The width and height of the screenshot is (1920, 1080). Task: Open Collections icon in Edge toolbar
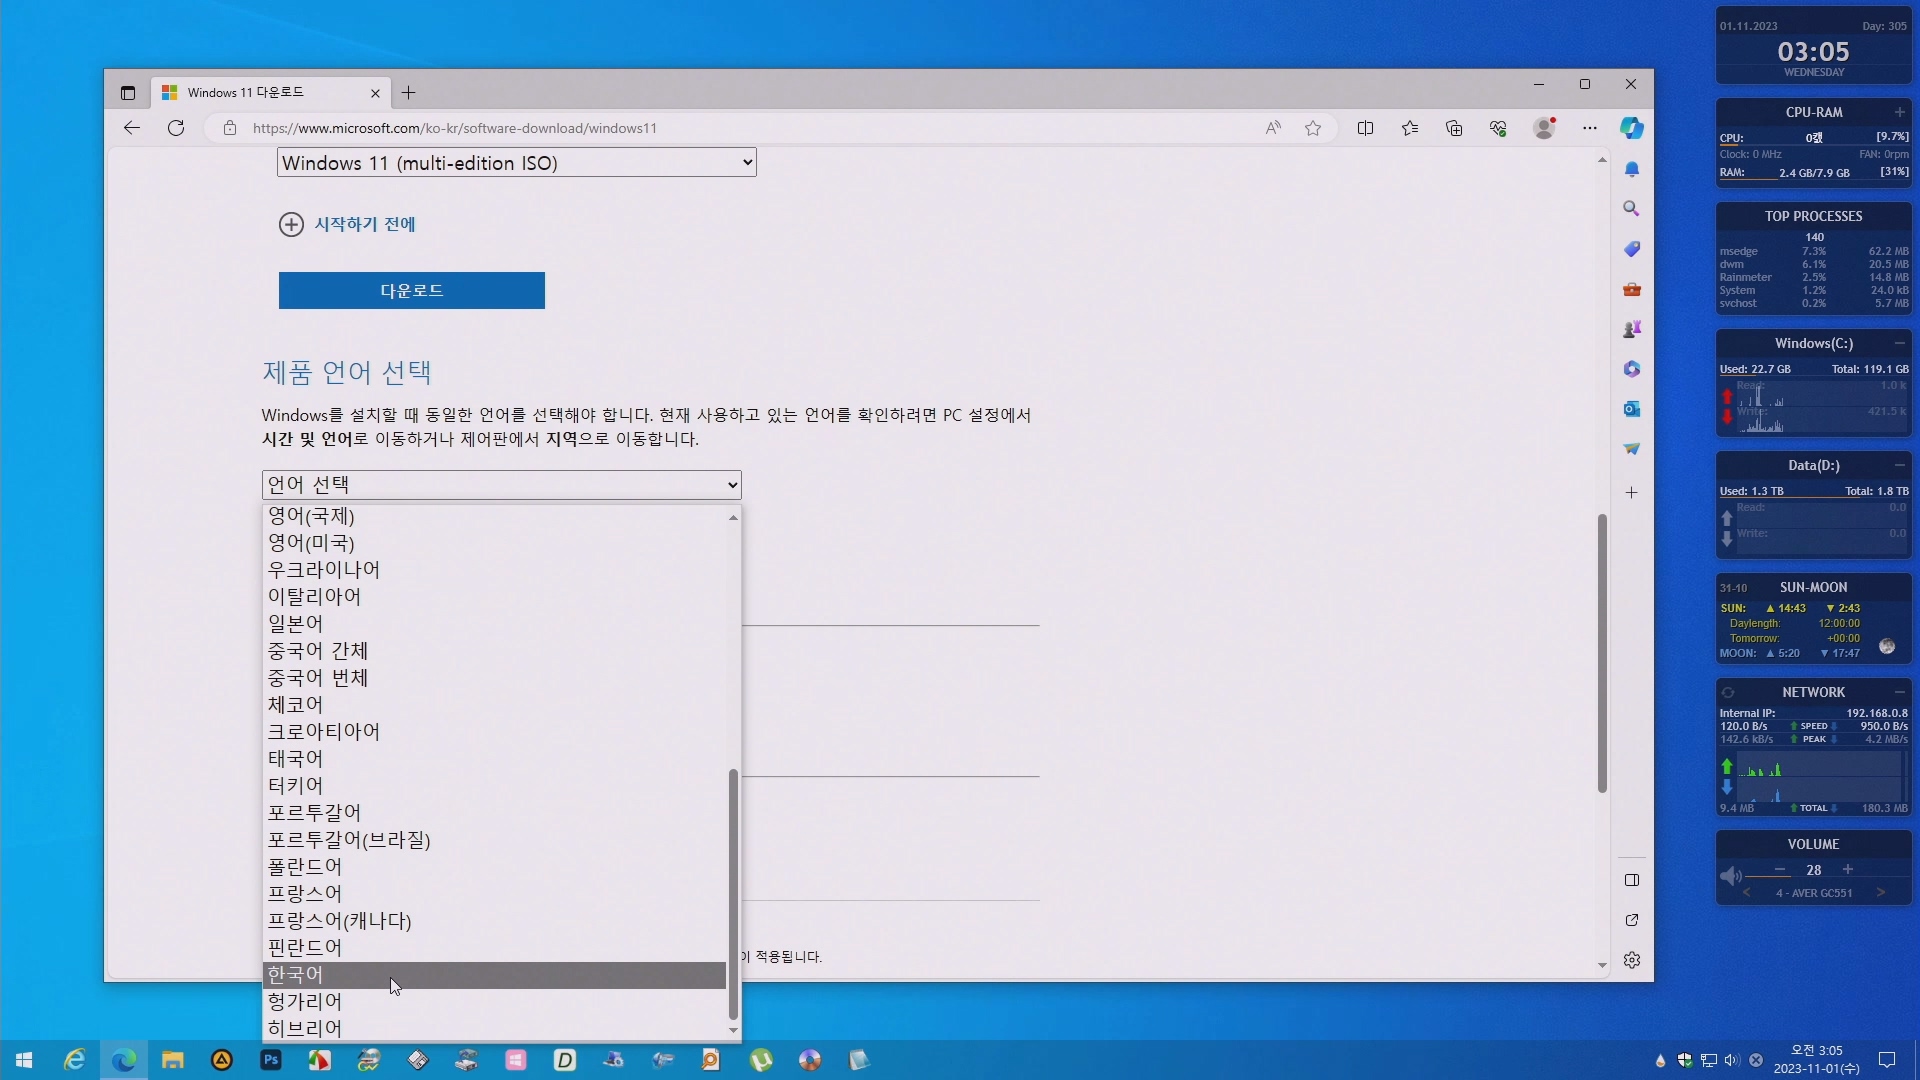1454,128
